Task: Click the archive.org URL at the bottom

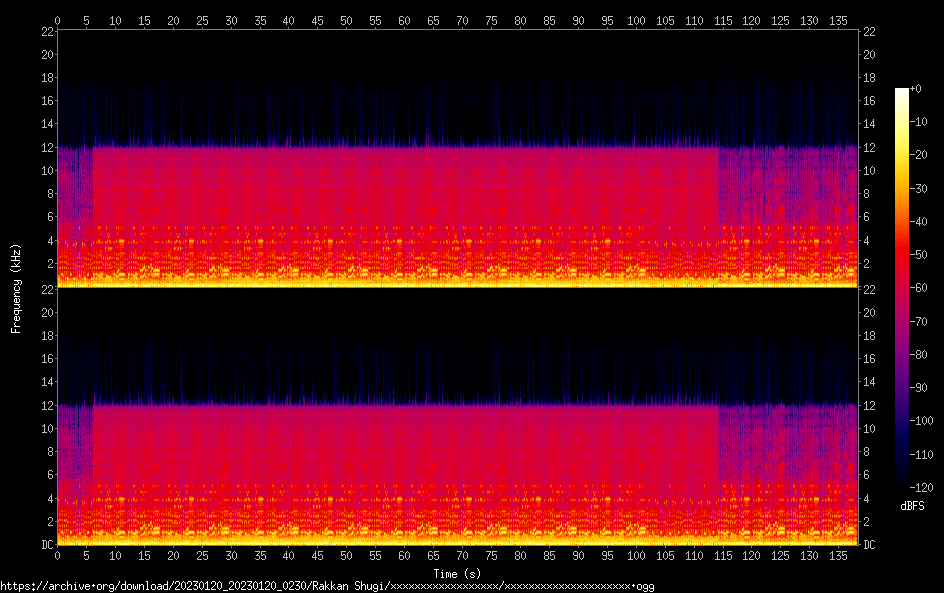Action: click(x=327, y=586)
